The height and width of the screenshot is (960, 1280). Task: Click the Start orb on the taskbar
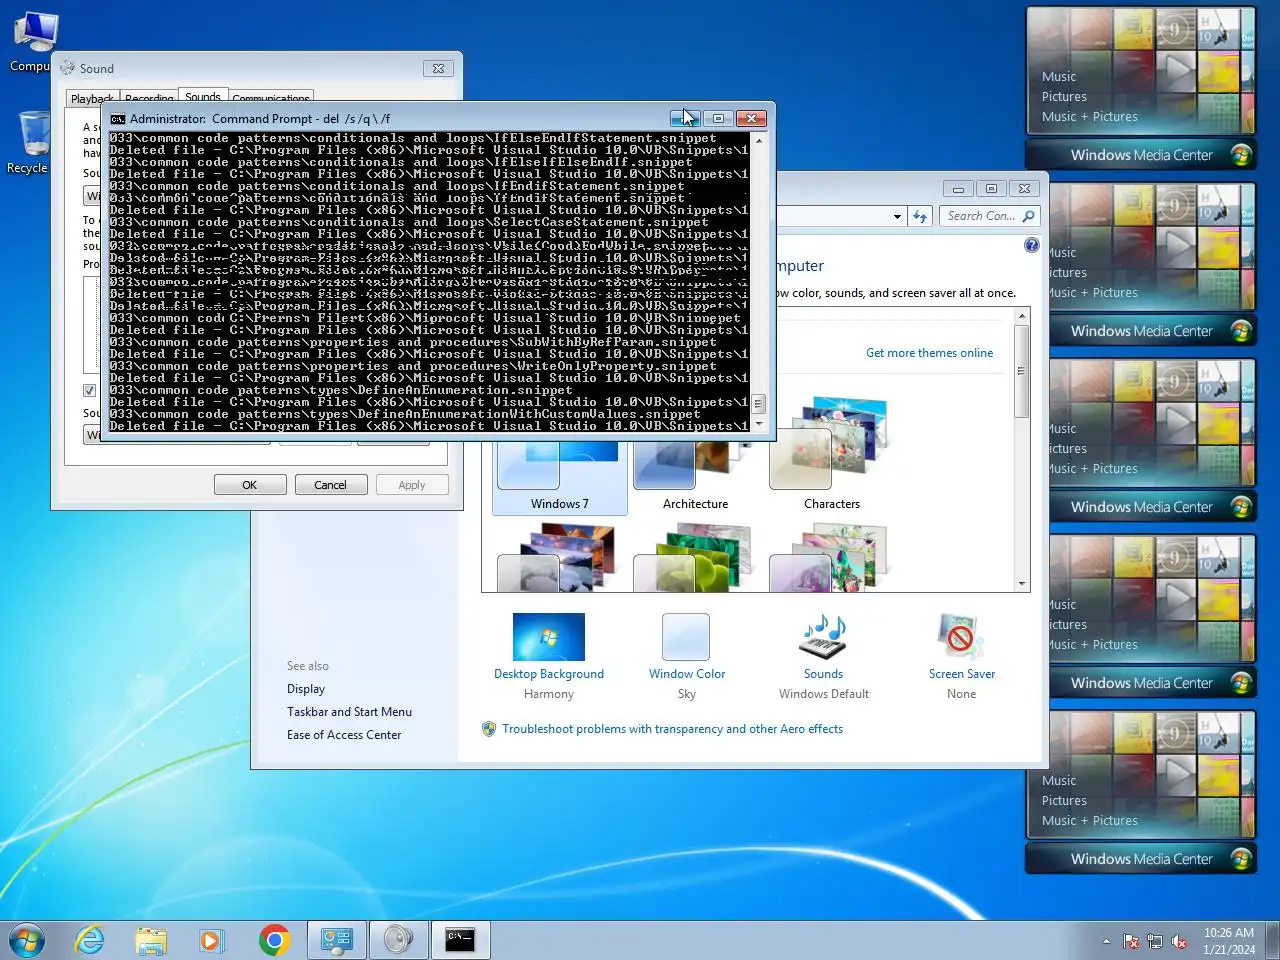pos(27,940)
